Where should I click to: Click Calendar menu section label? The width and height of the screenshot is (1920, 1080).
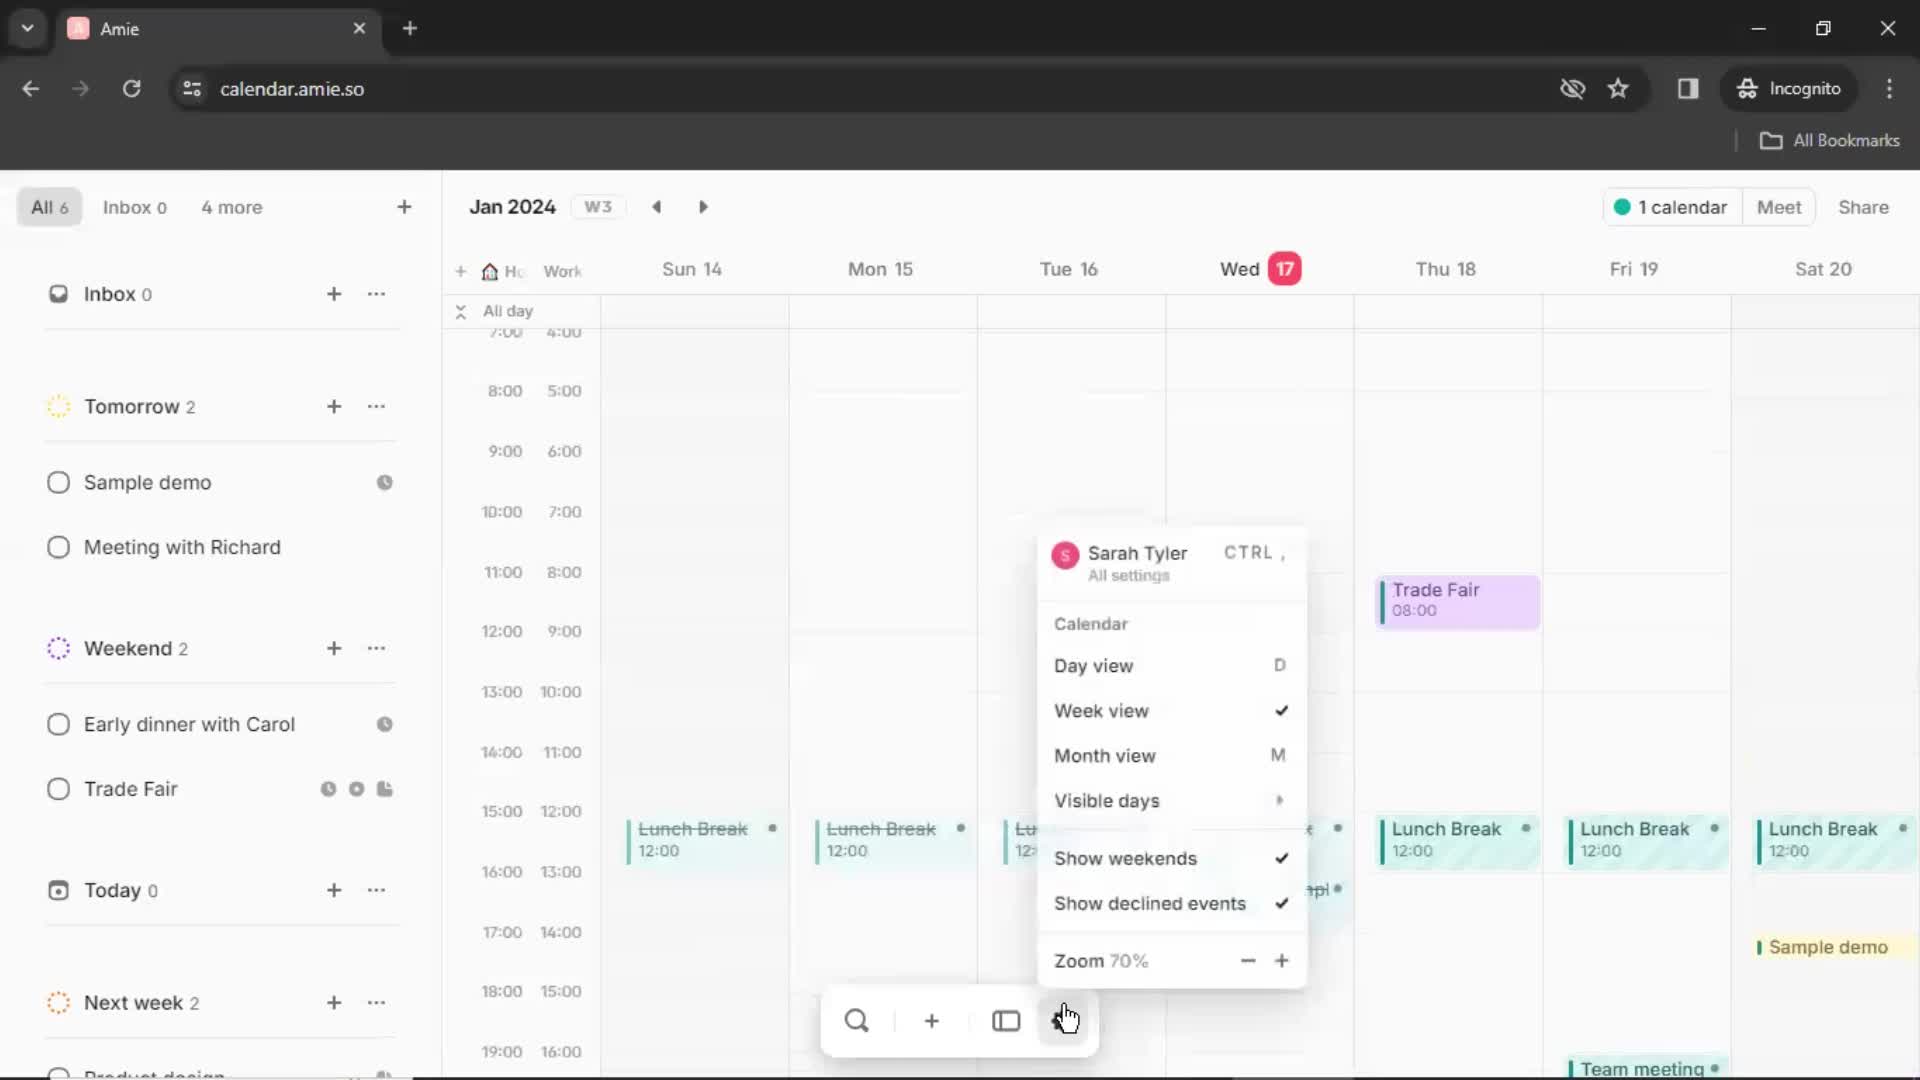(x=1091, y=622)
